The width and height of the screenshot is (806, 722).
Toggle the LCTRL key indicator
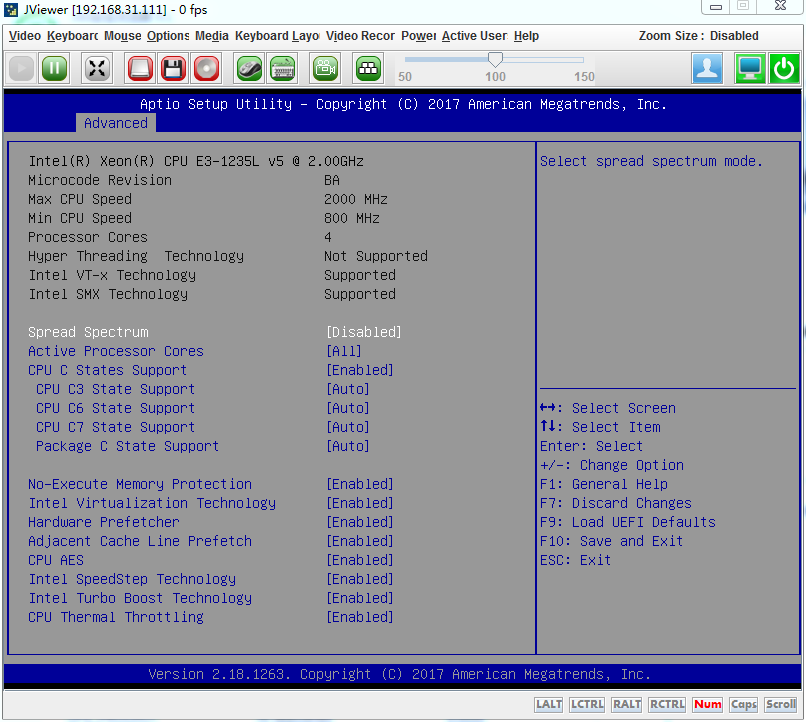587,704
